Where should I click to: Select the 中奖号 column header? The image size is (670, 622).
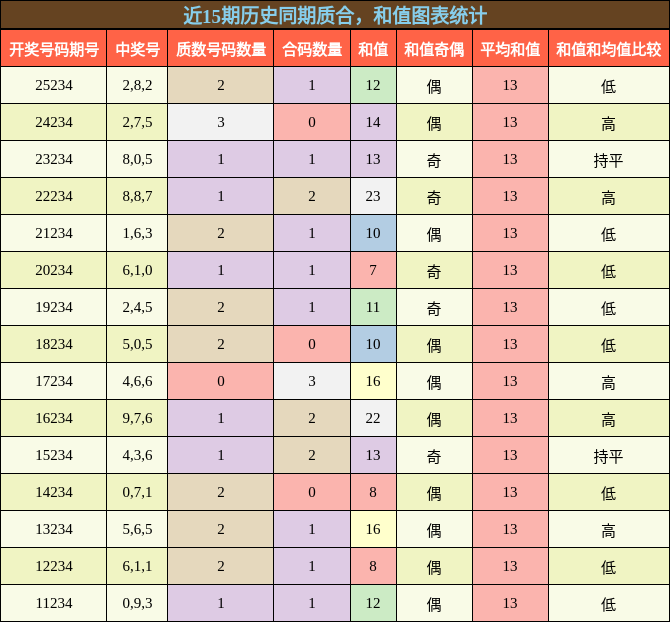(137, 48)
